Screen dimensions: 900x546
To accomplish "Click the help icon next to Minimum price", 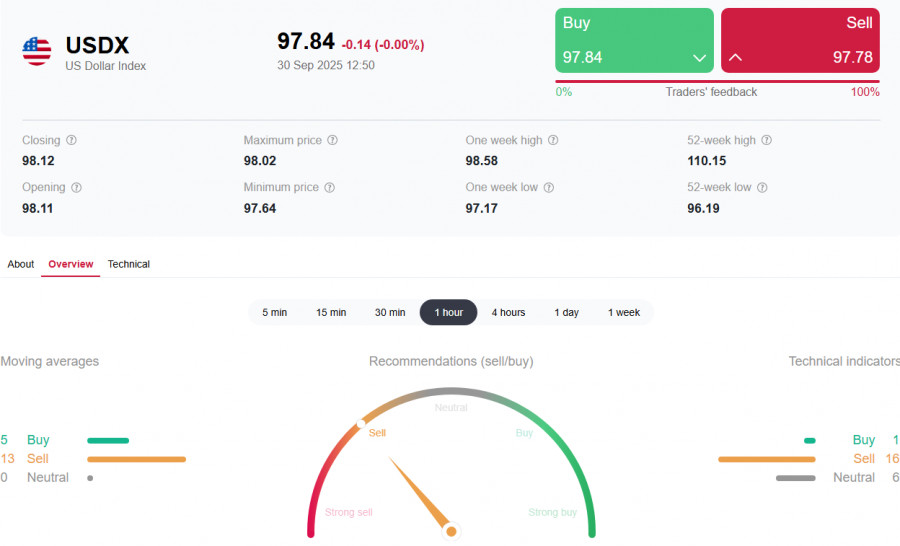I will pyautogui.click(x=329, y=188).
